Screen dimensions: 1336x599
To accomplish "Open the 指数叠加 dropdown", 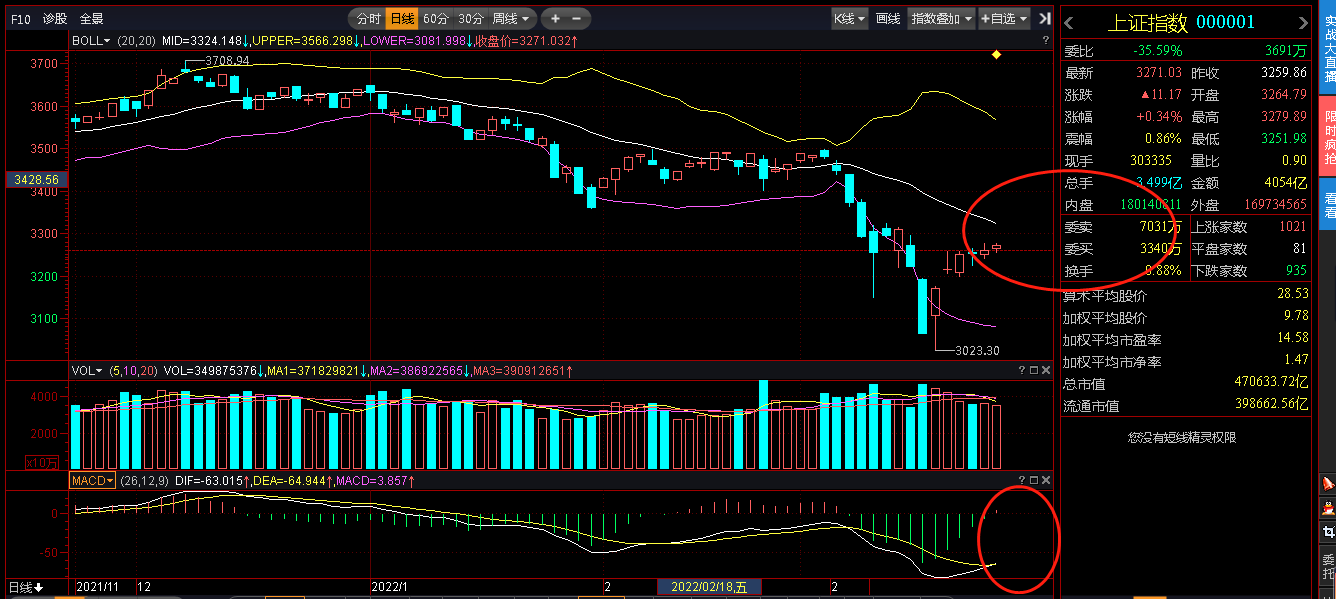I will click(x=941, y=18).
